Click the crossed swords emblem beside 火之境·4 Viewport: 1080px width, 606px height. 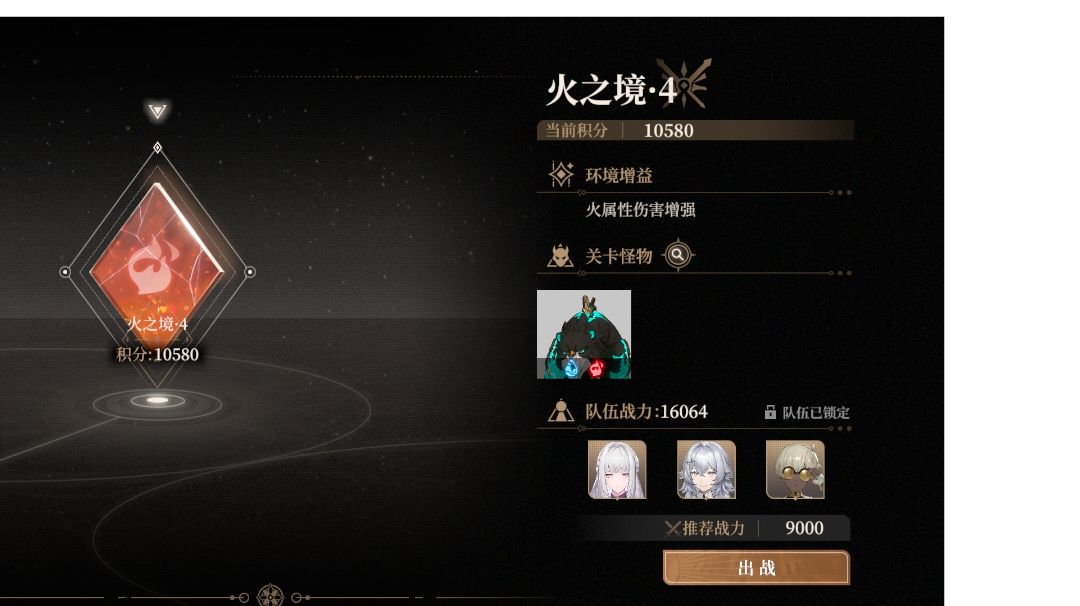pos(683,83)
